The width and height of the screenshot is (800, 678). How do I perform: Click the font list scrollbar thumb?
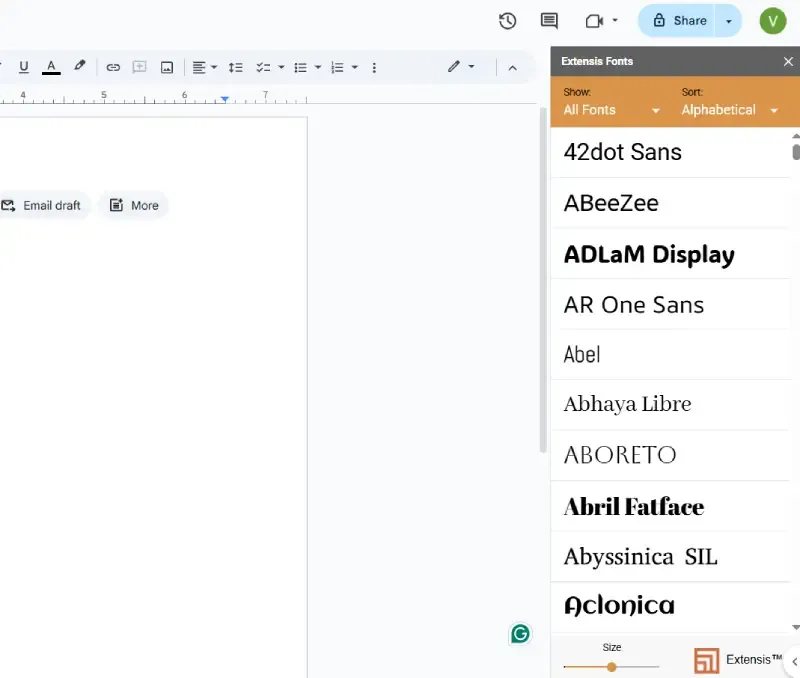[796, 152]
